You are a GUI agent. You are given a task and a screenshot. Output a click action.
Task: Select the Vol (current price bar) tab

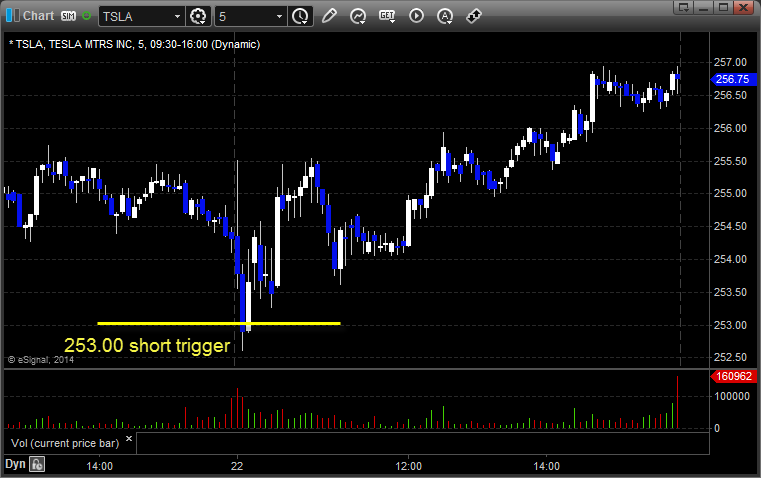pyautogui.click(x=65, y=443)
